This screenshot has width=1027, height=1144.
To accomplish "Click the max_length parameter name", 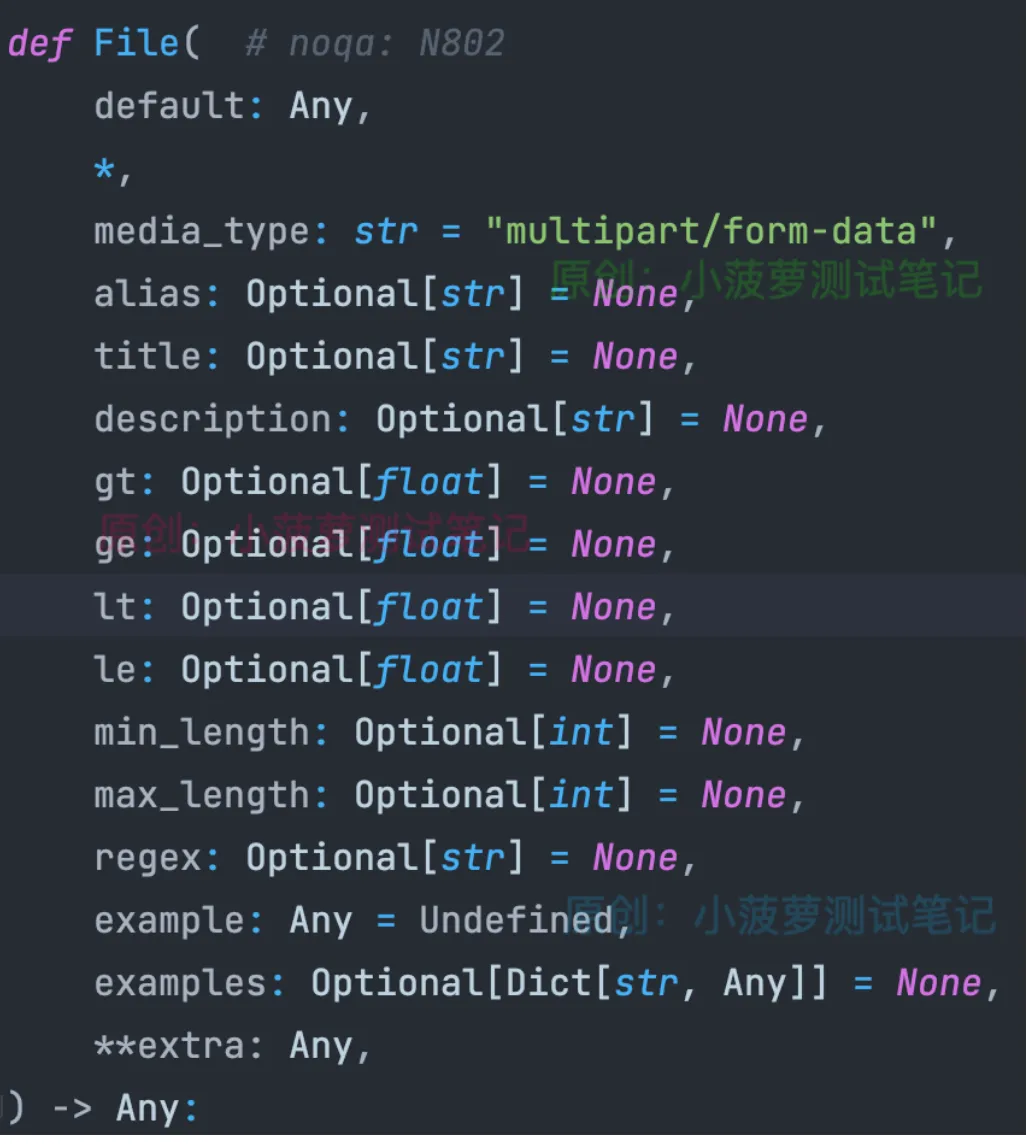I will 202,796.
